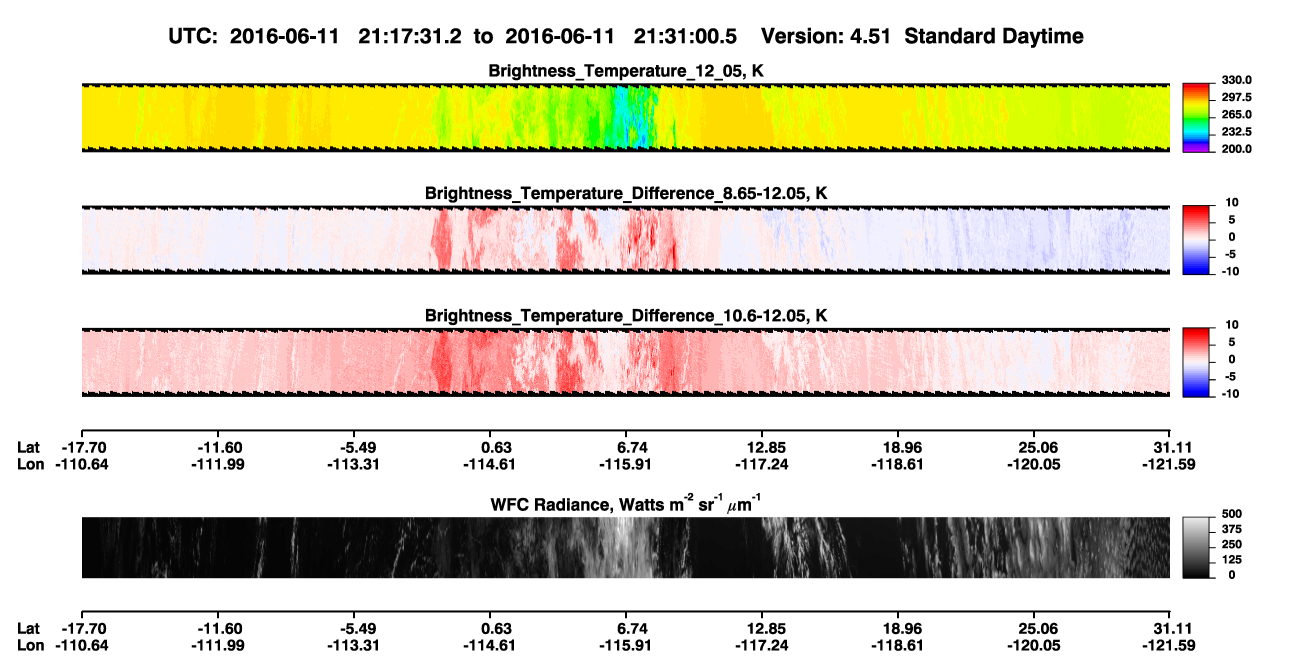1300x667 pixels.
Task: Click longitude -120.05 below the WFC Radiance panel
Action: tap(1033, 646)
